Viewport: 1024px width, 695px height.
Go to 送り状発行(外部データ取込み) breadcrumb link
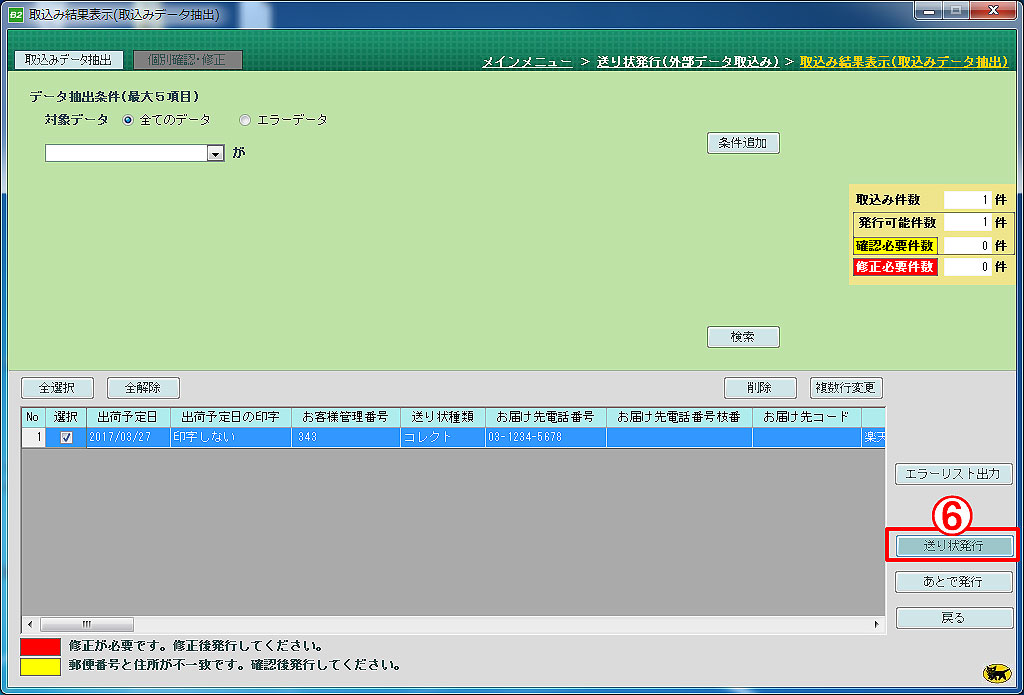coord(687,62)
